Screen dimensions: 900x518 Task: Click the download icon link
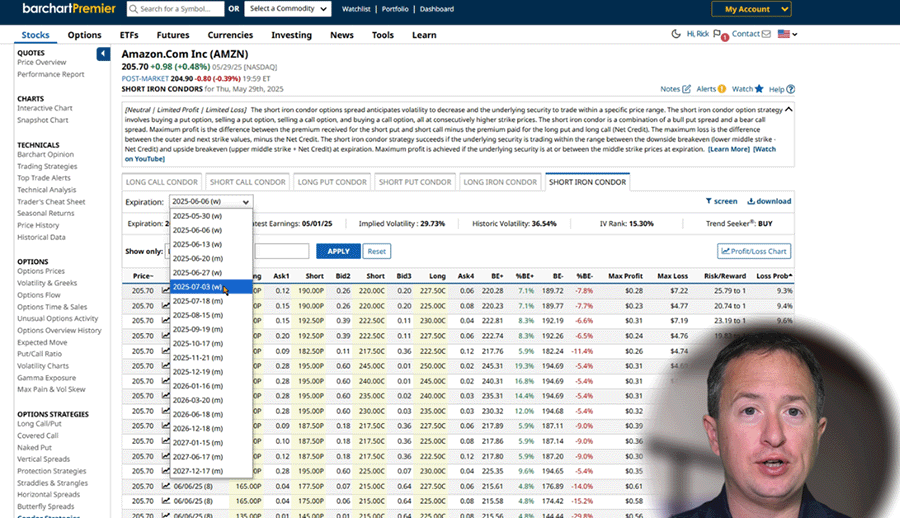tap(769, 201)
